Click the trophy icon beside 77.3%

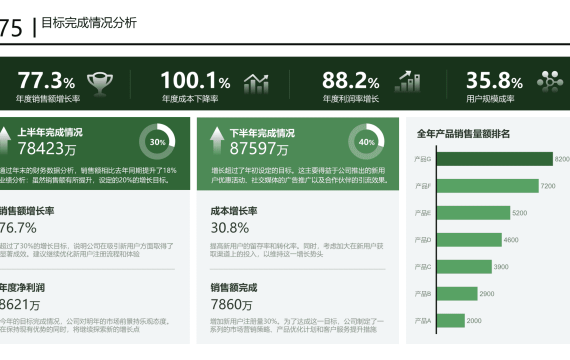(x=100, y=84)
